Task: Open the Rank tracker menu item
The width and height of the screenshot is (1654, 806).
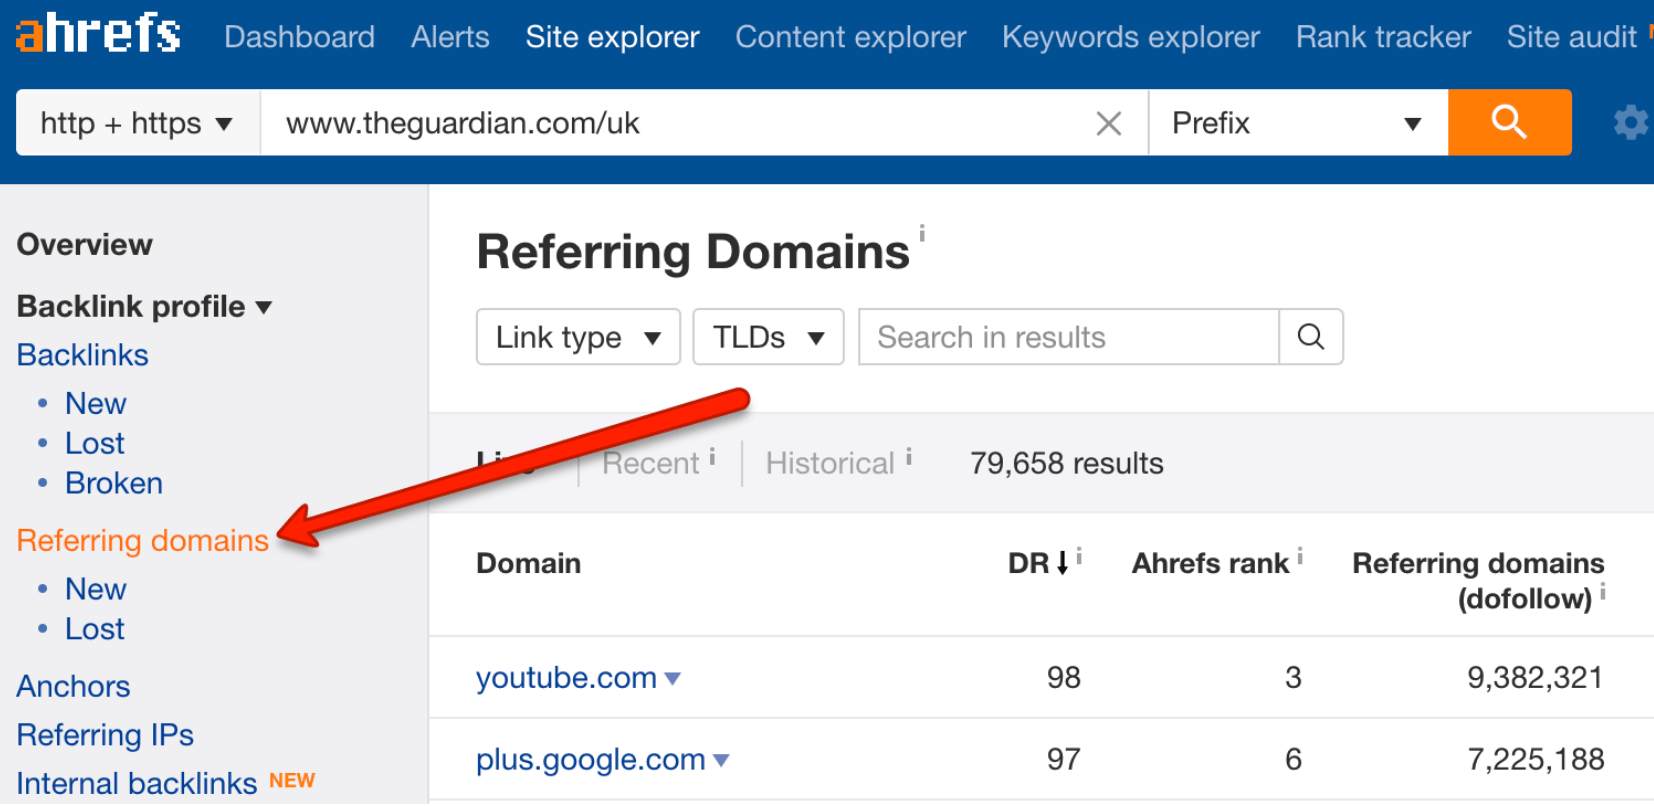Action: [1383, 37]
